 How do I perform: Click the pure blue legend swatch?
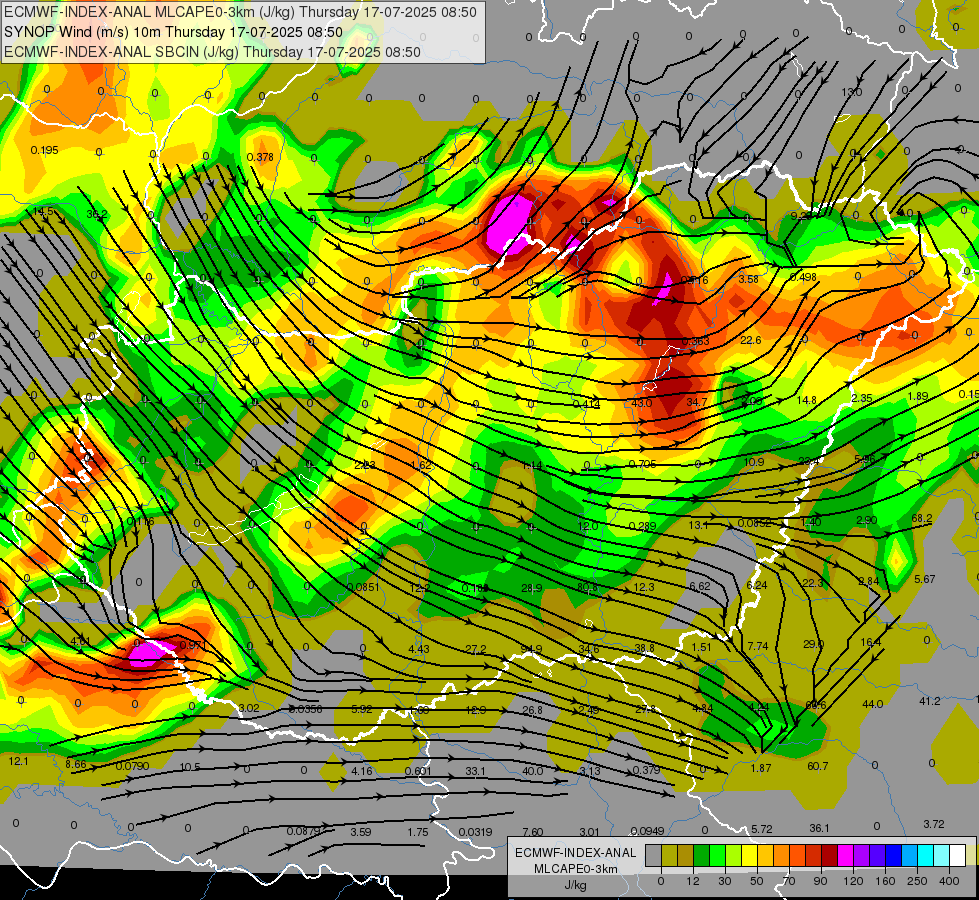pos(894,855)
